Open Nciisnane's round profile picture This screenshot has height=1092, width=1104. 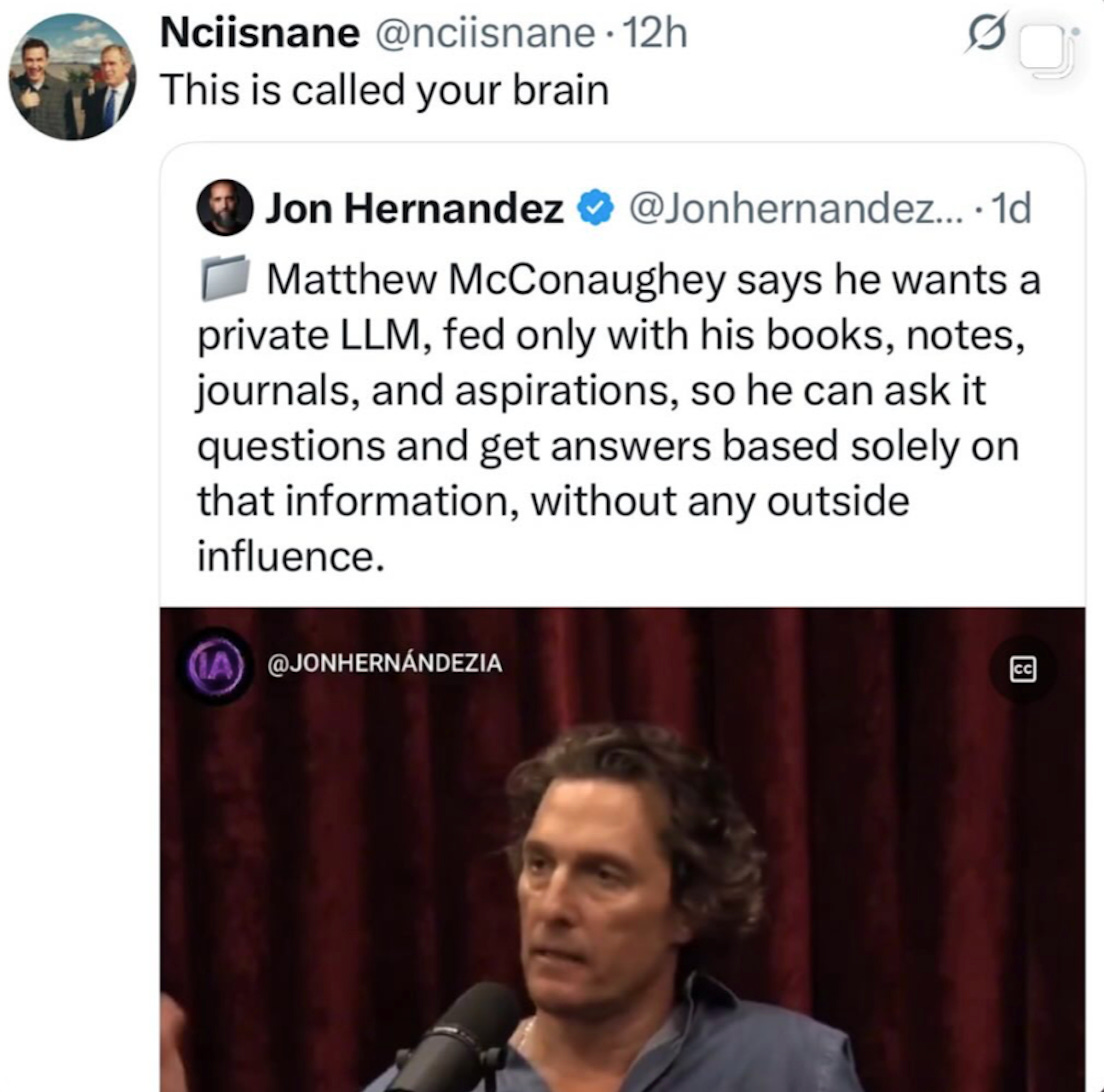coord(72,77)
